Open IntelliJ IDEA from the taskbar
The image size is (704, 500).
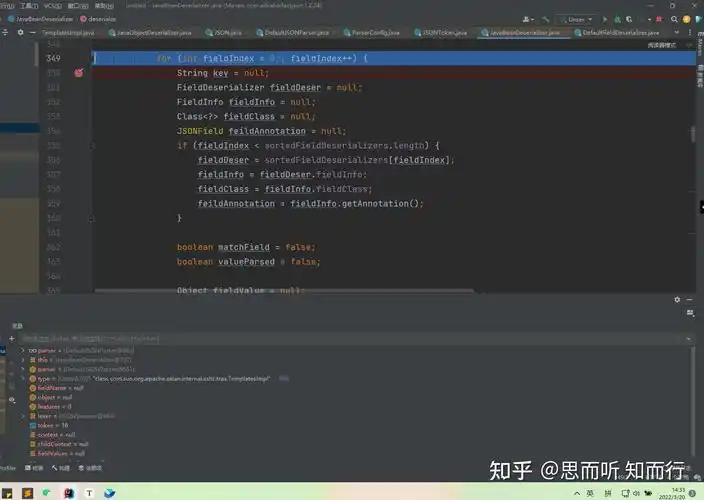coord(69,493)
